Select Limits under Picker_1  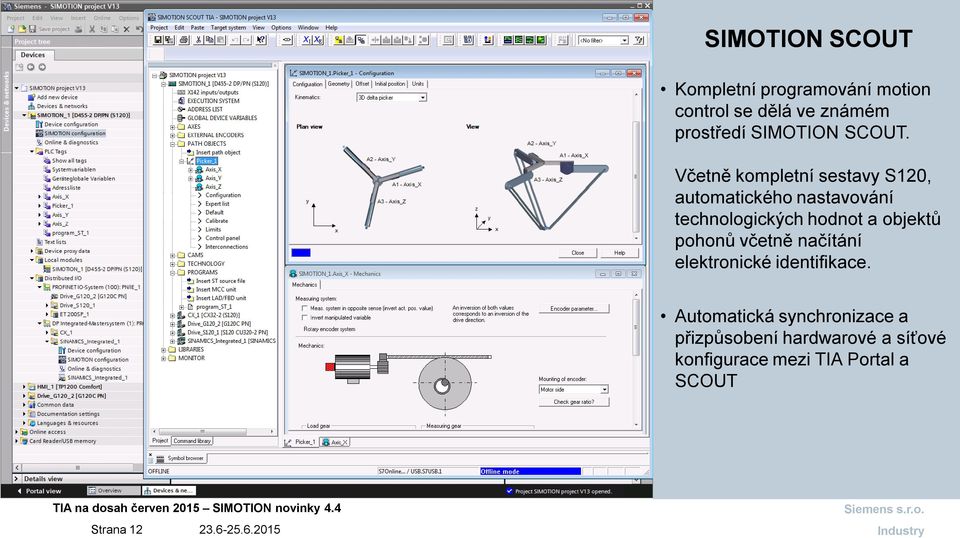pyautogui.click(x=213, y=230)
